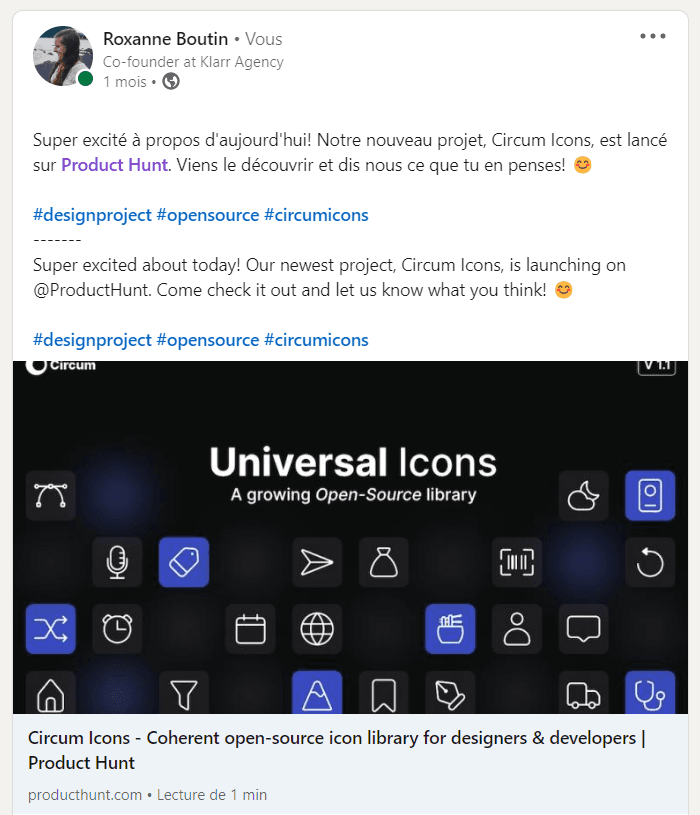
Task: Click Roxanne Boutin's profile photo
Action: click(x=63, y=56)
